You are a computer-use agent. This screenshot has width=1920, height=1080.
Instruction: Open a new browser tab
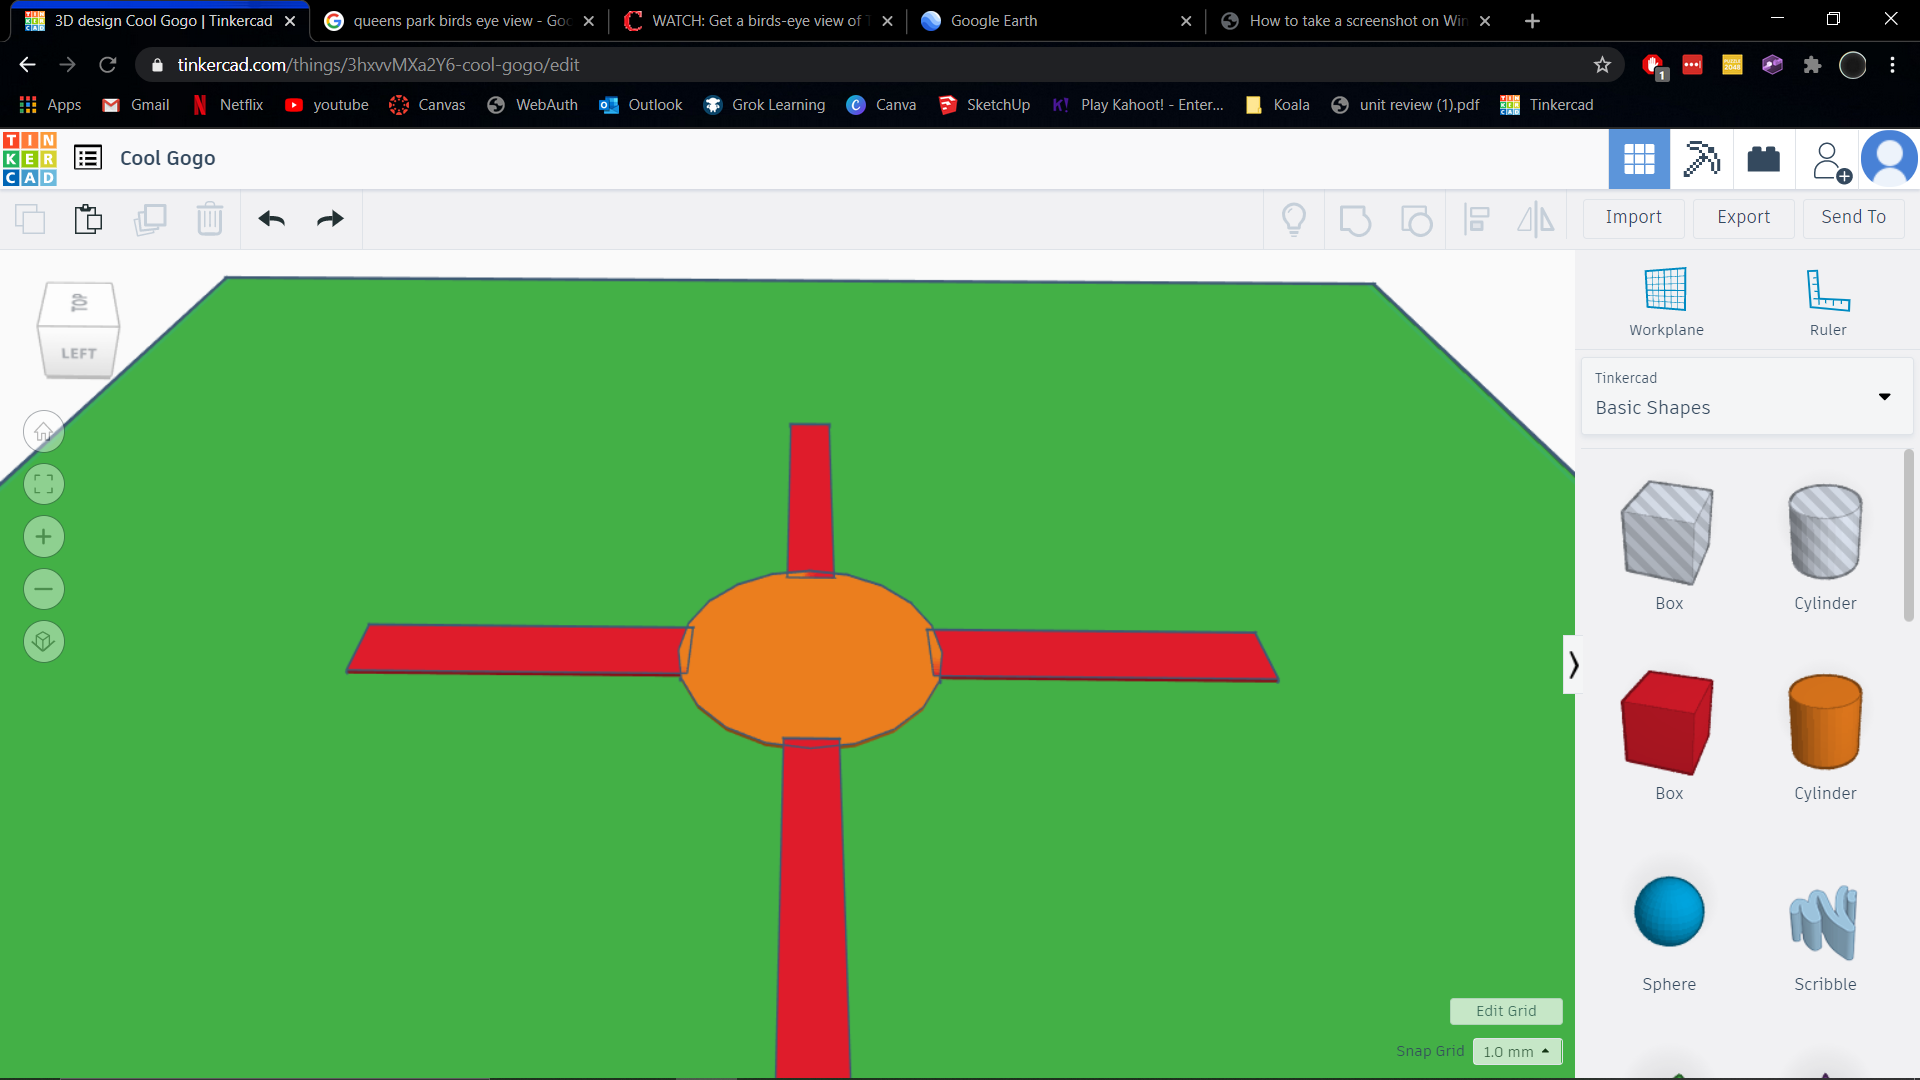tap(1532, 21)
